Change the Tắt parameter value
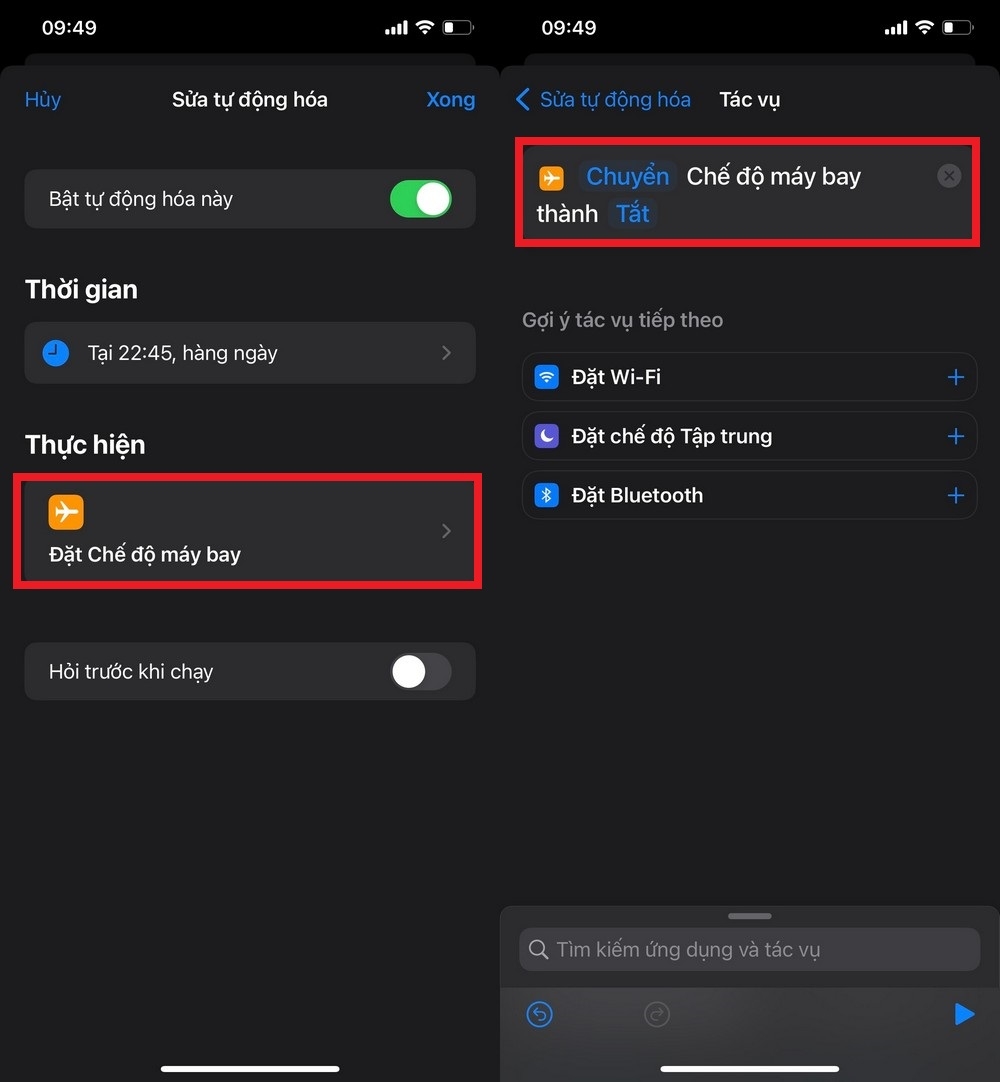Screen dimensions: 1000x1082 [632, 213]
